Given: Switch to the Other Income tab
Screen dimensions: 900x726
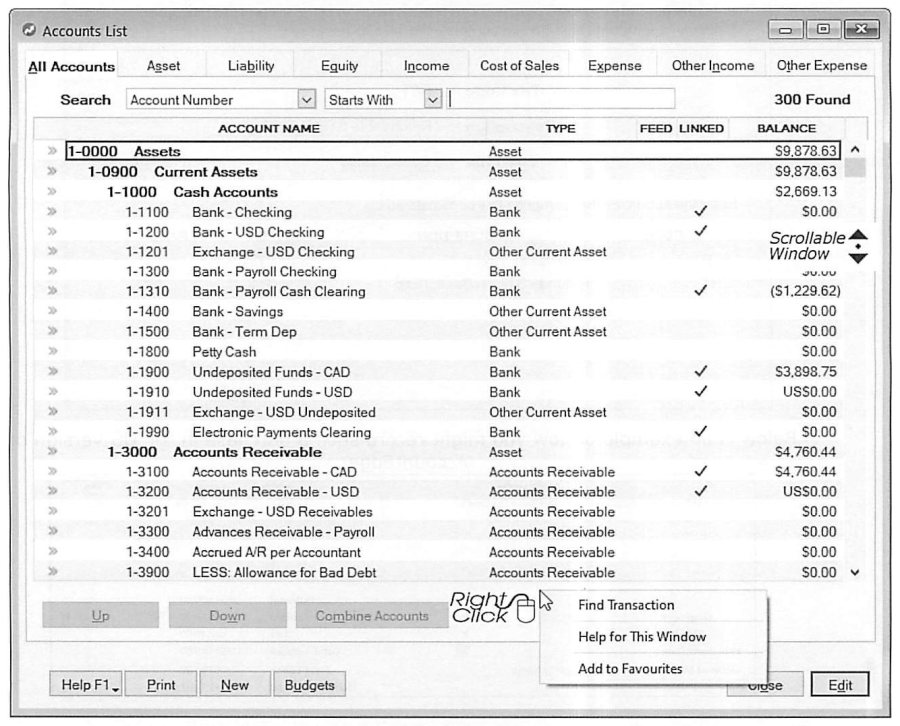Looking at the screenshot, I should click(x=713, y=66).
